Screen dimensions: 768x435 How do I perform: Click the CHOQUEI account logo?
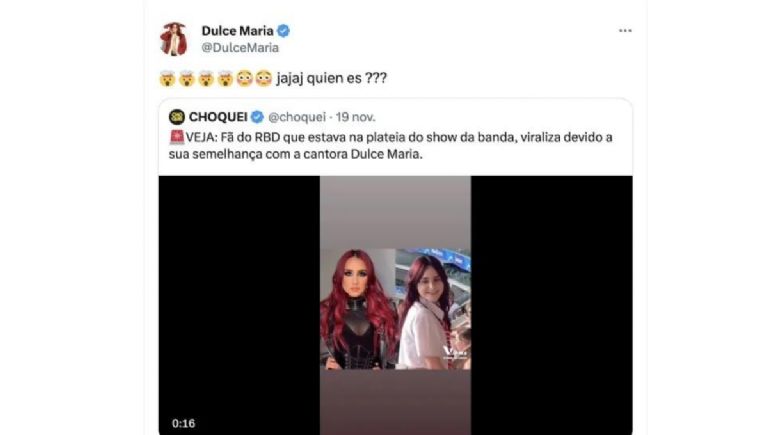coord(177,117)
